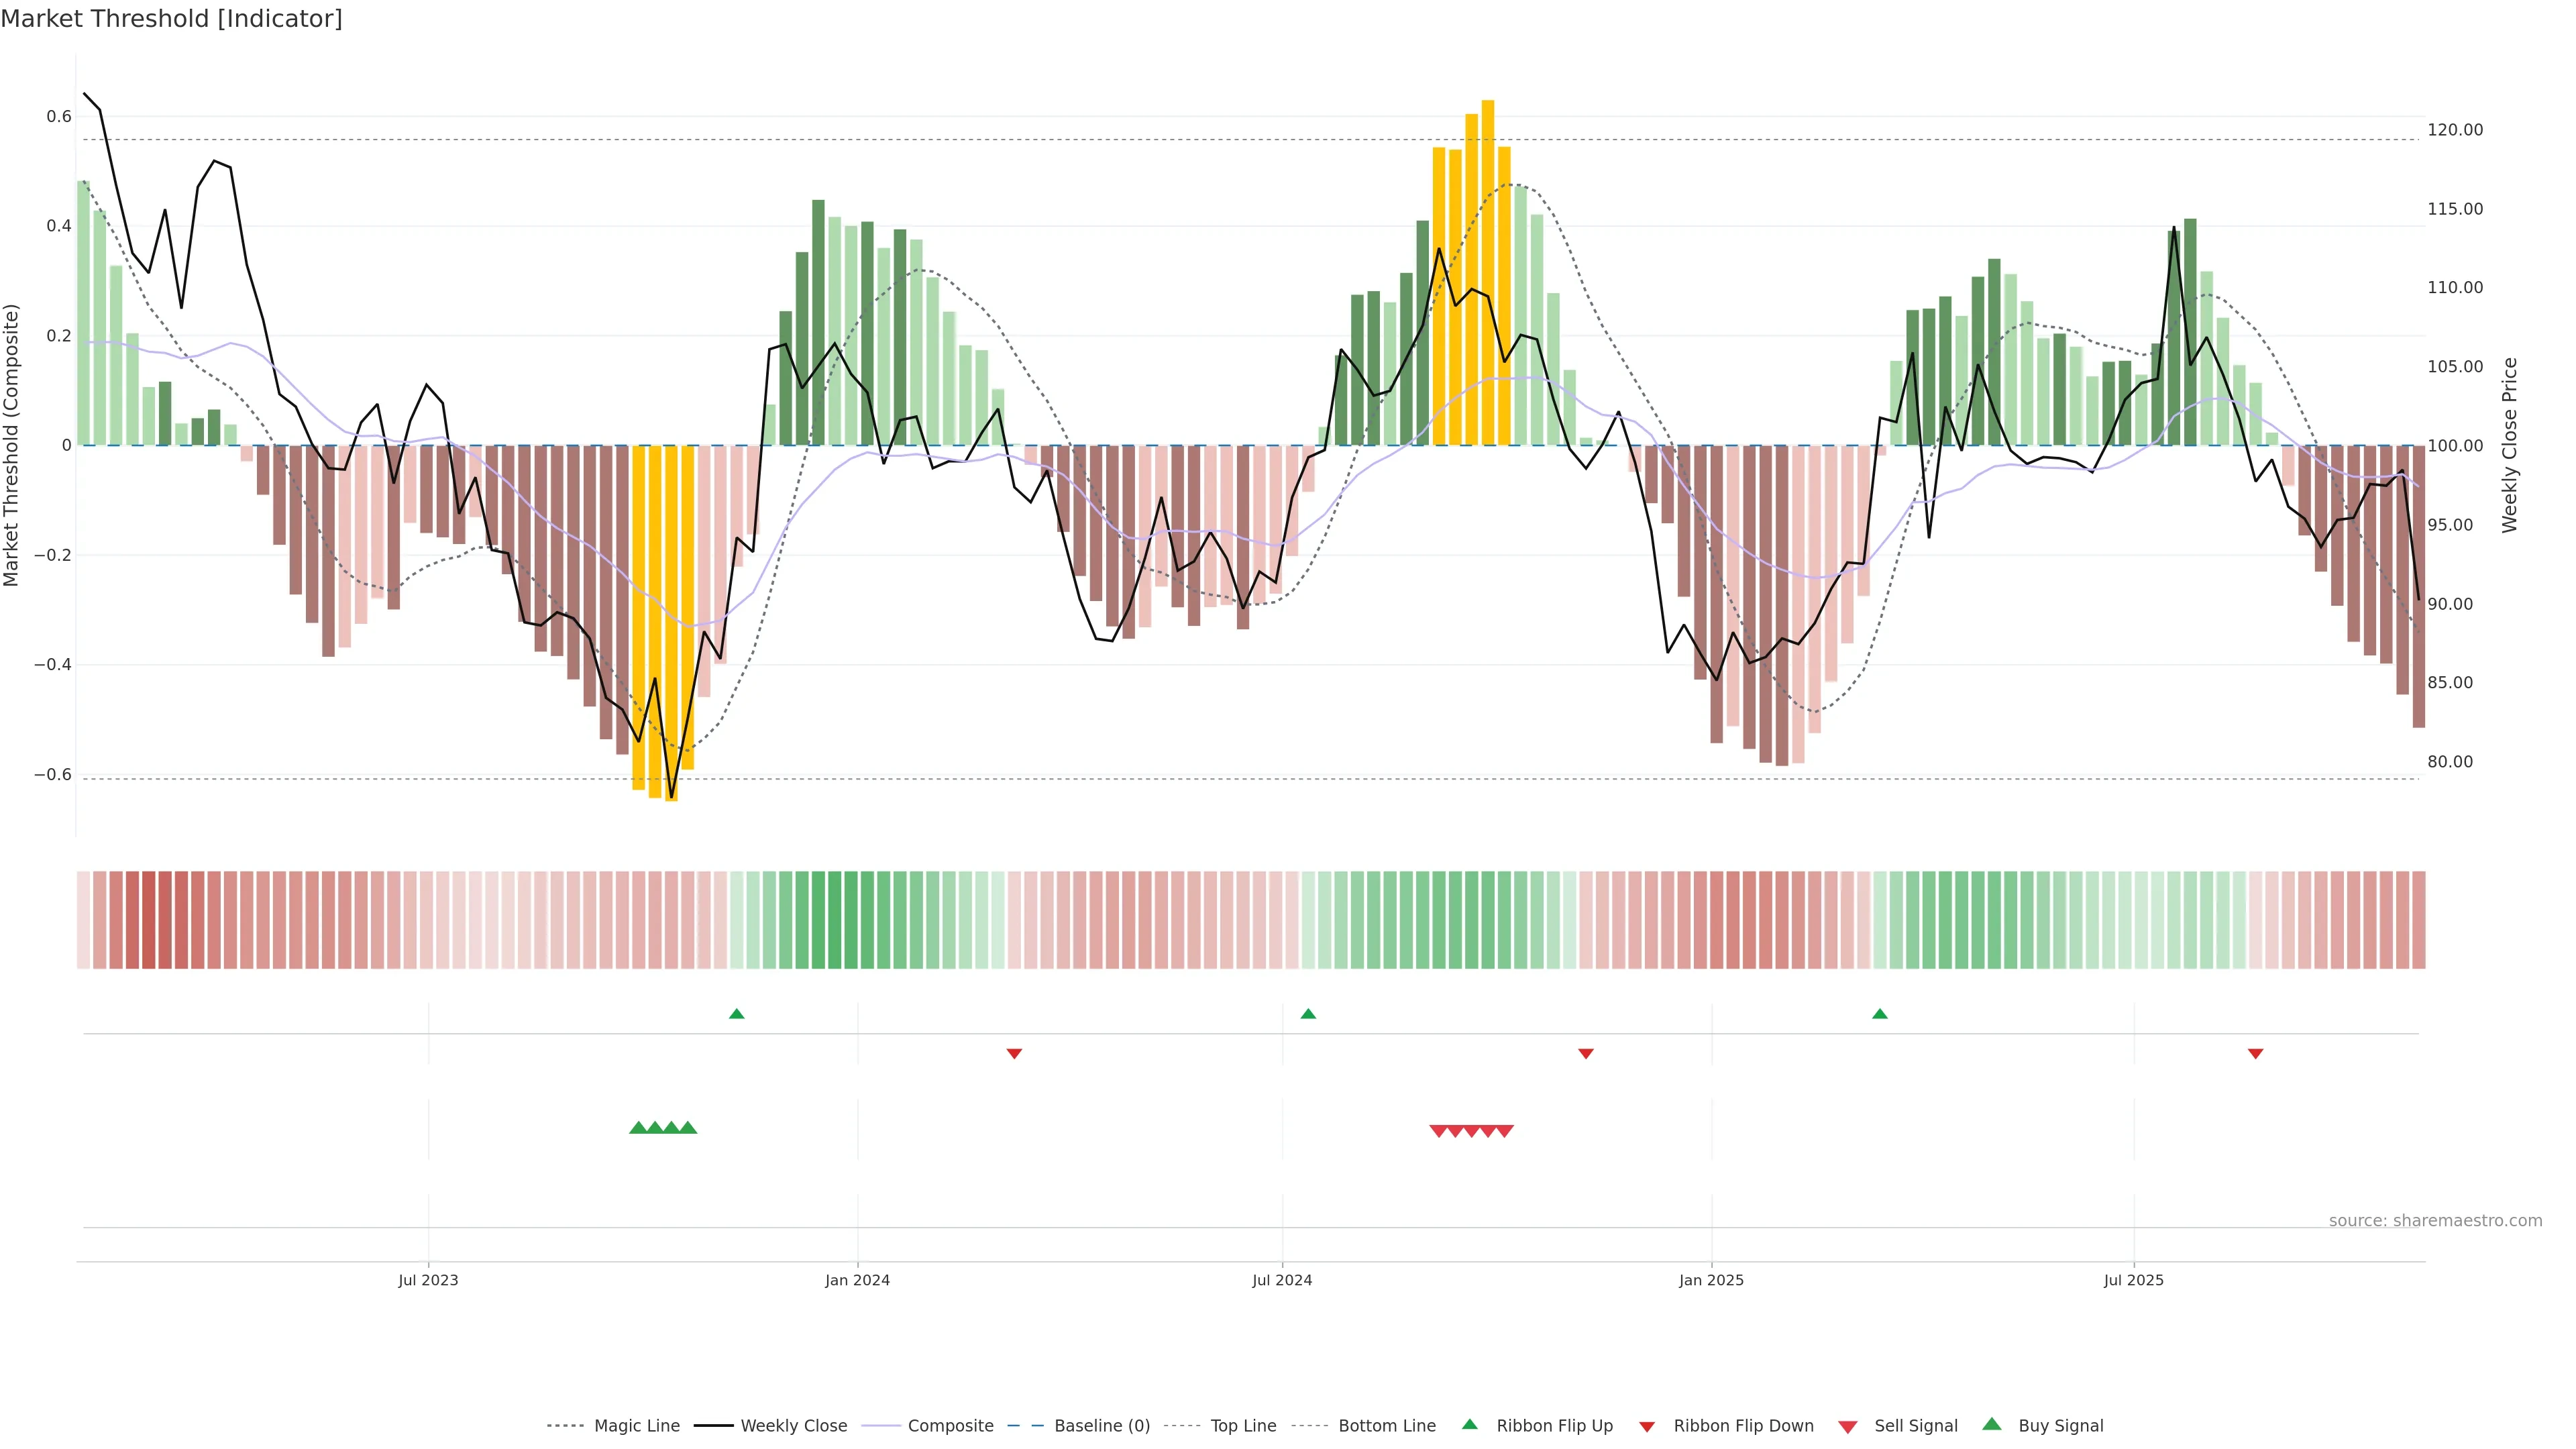
Task: Click the Ribbon Flip Down legend triangle
Action: click(x=1647, y=1427)
